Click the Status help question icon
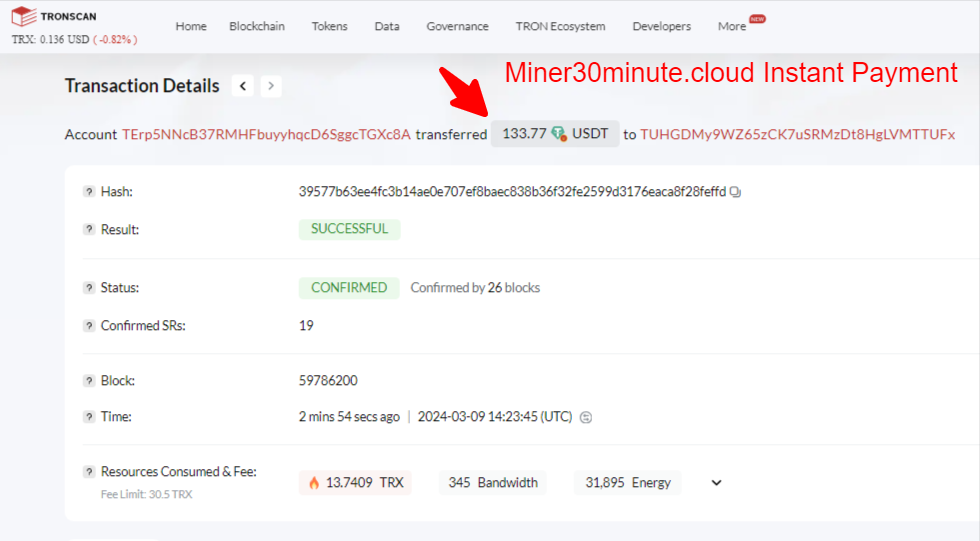The height and width of the screenshot is (541, 980). [x=89, y=287]
